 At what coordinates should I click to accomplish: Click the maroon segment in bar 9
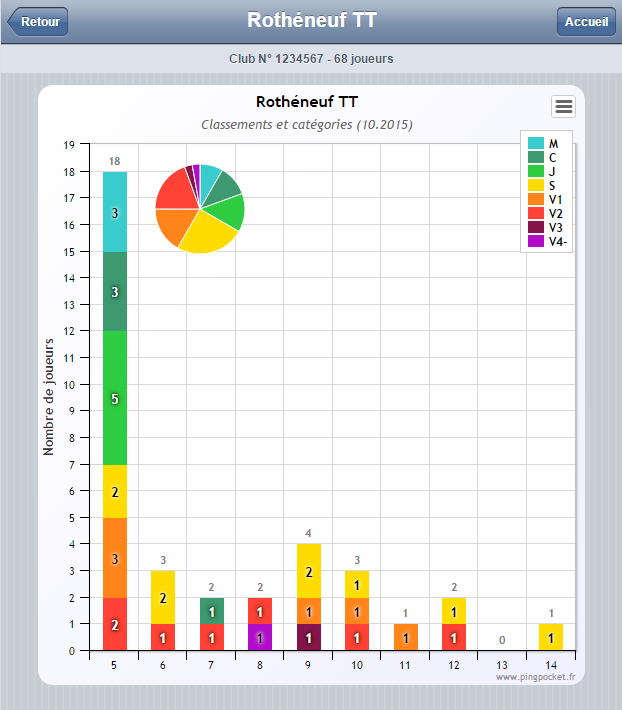click(x=309, y=638)
